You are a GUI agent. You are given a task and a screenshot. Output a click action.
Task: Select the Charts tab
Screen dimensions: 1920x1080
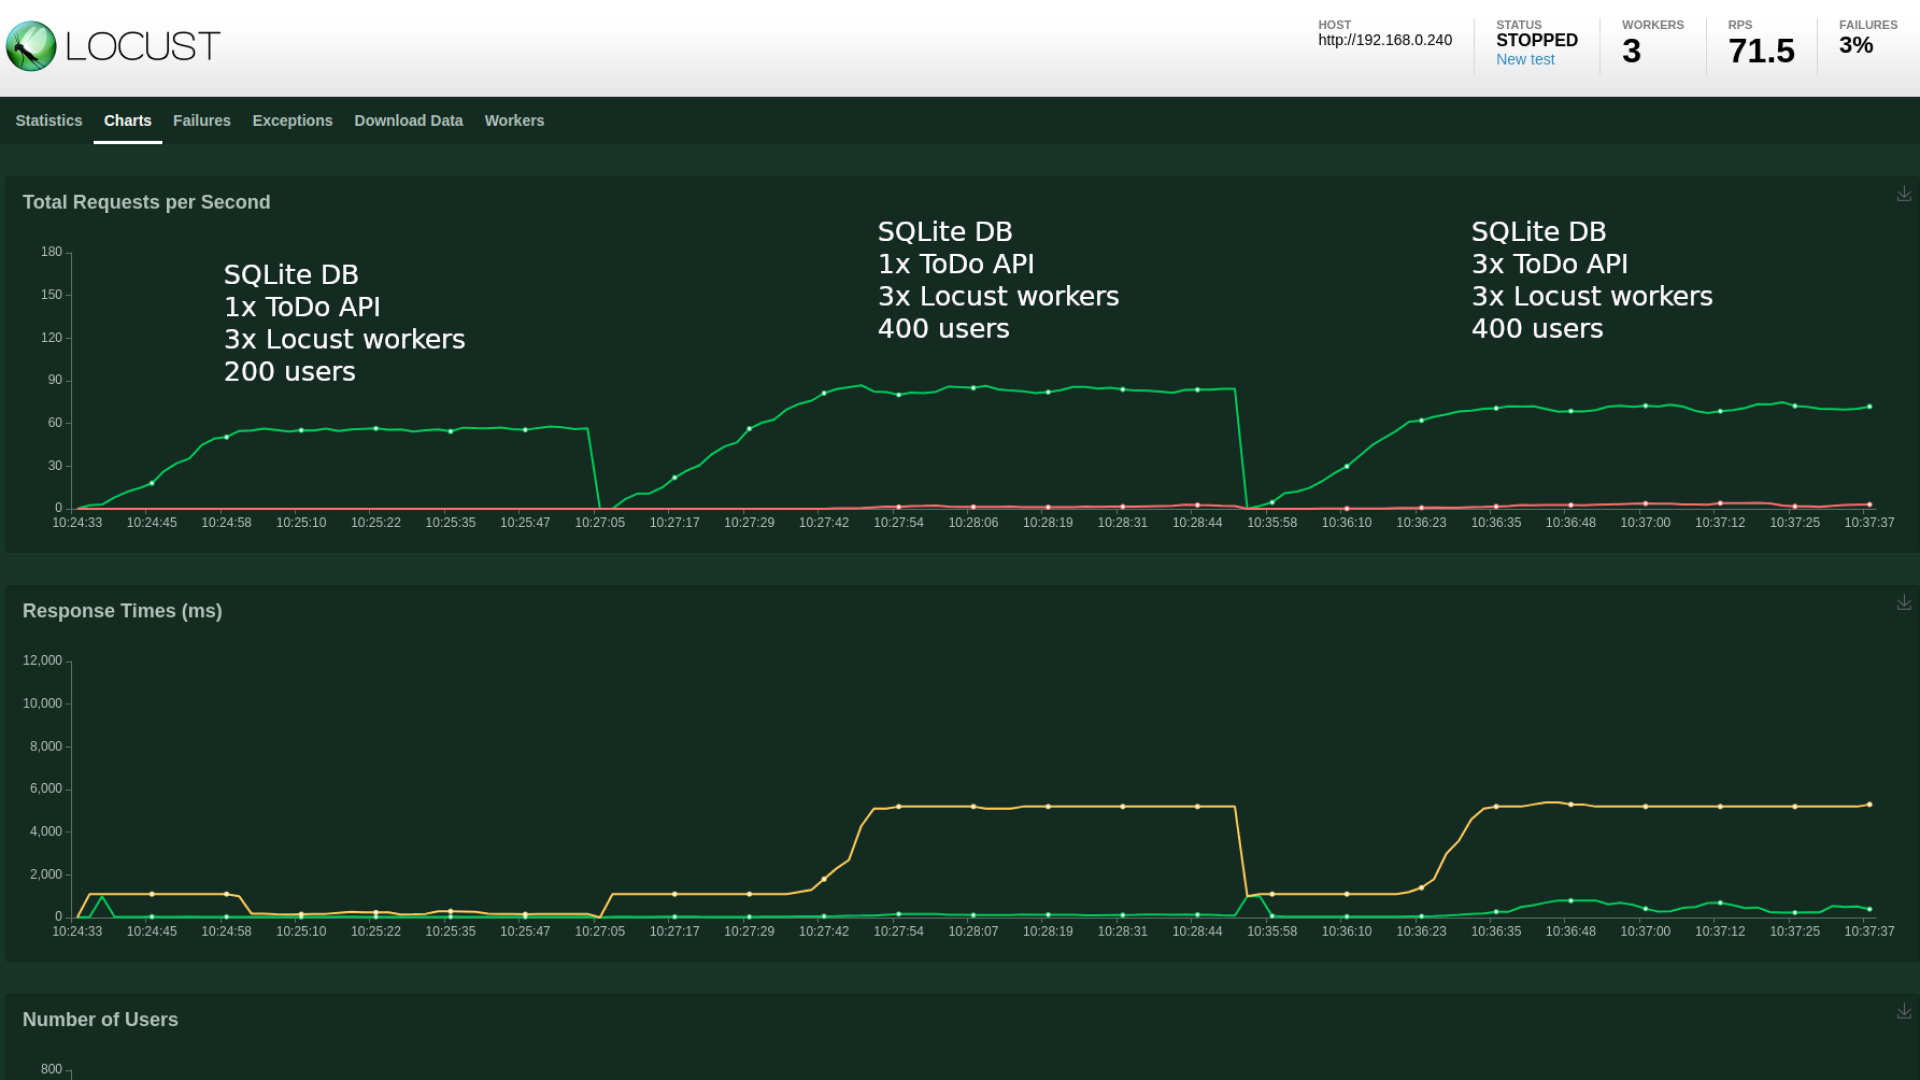[128, 120]
